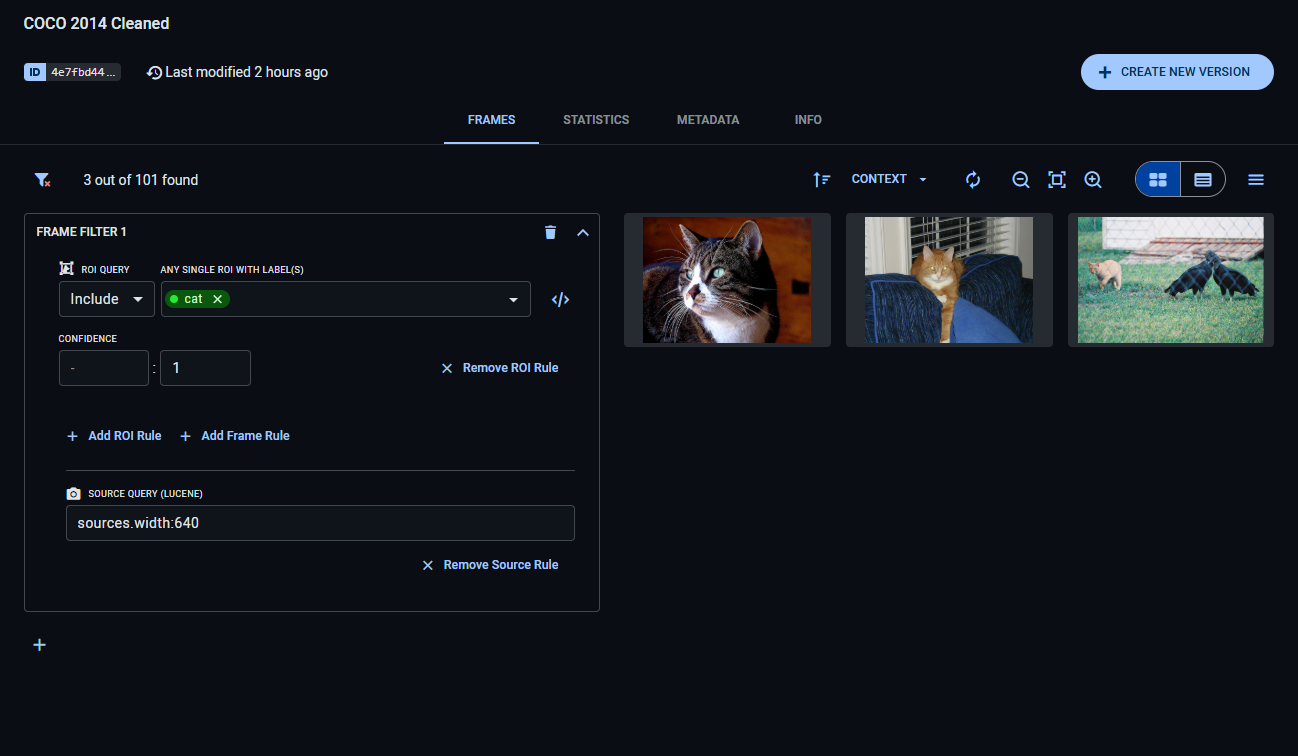Open the code view of the ROI query
Viewport: 1298px width, 756px height.
coord(560,300)
